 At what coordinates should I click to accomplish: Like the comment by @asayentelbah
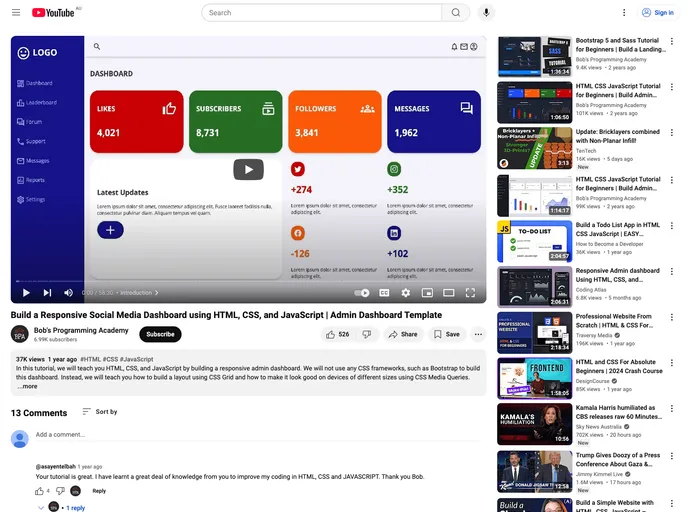click(x=39, y=491)
